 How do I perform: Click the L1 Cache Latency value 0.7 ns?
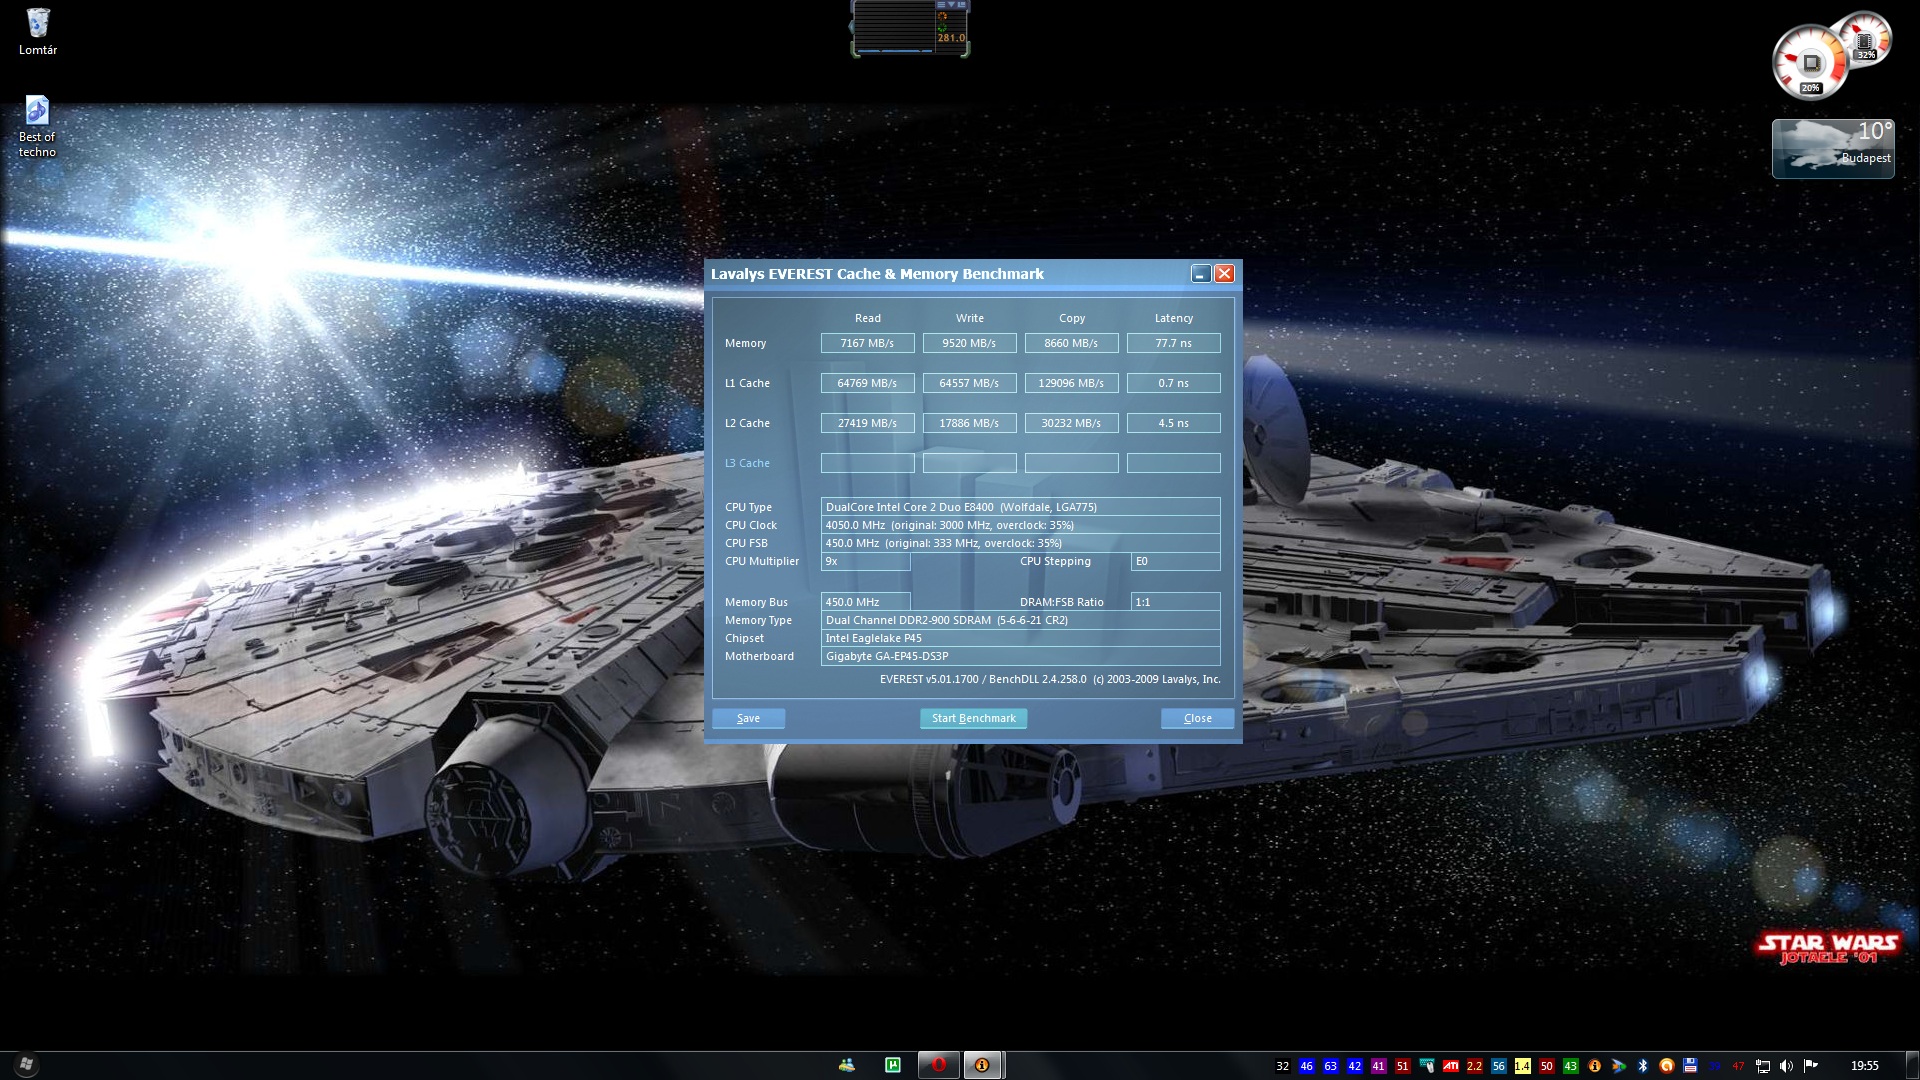point(1173,383)
